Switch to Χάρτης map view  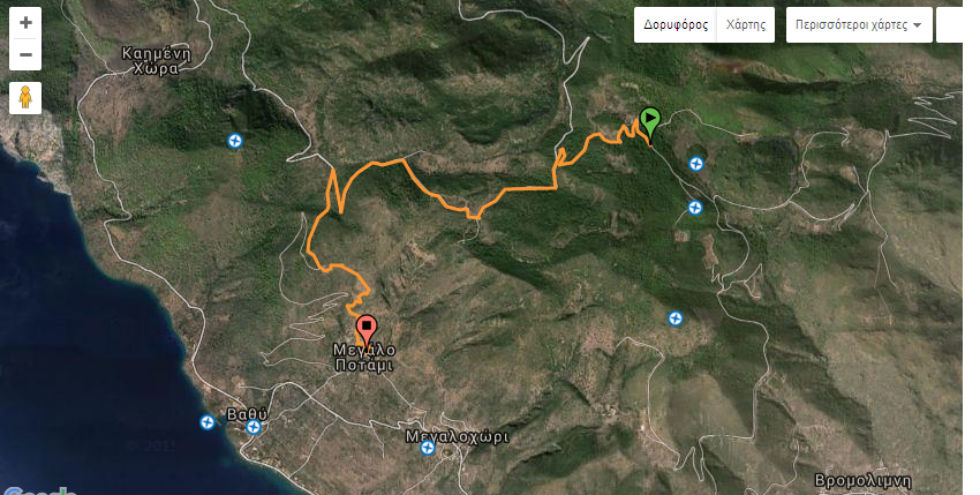746,25
